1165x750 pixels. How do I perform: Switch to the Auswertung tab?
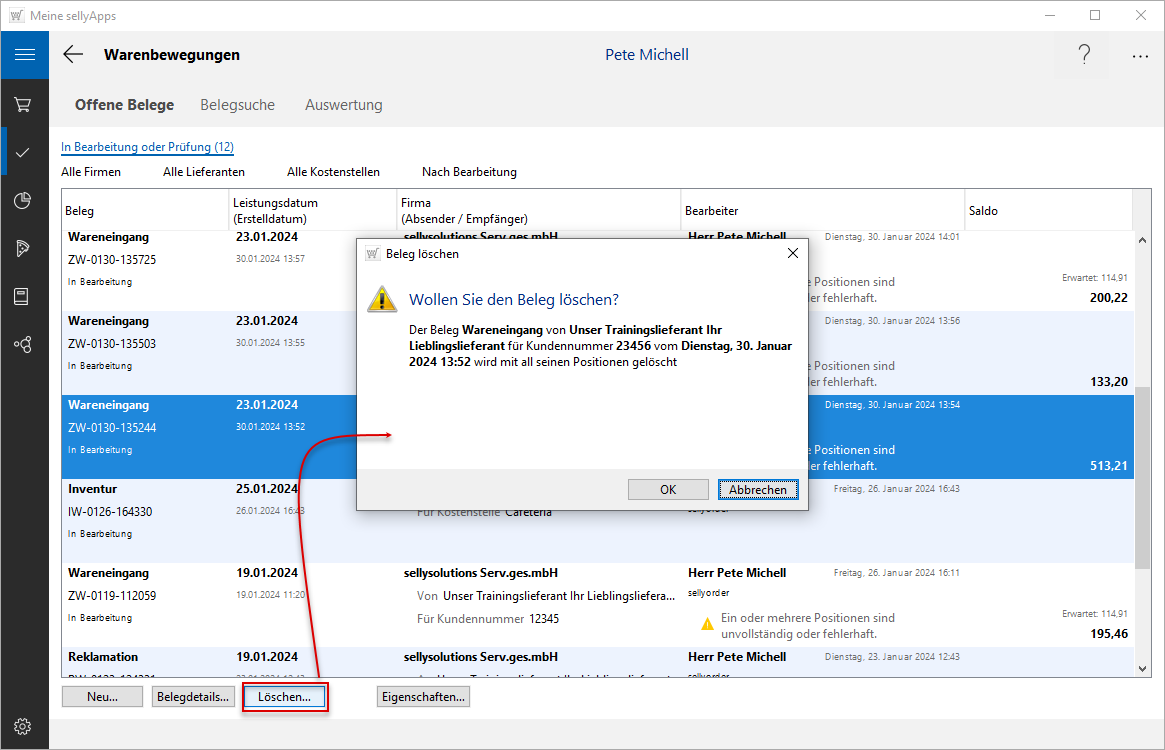[x=343, y=105]
